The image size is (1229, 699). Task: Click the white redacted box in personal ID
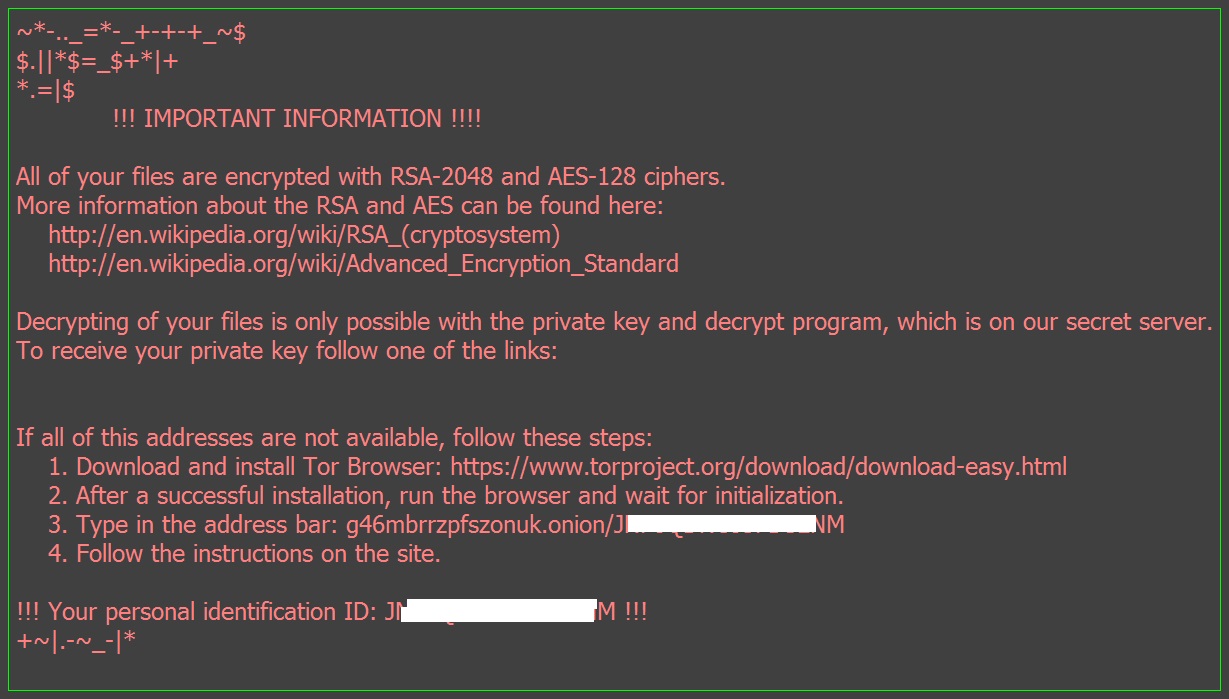click(498, 610)
